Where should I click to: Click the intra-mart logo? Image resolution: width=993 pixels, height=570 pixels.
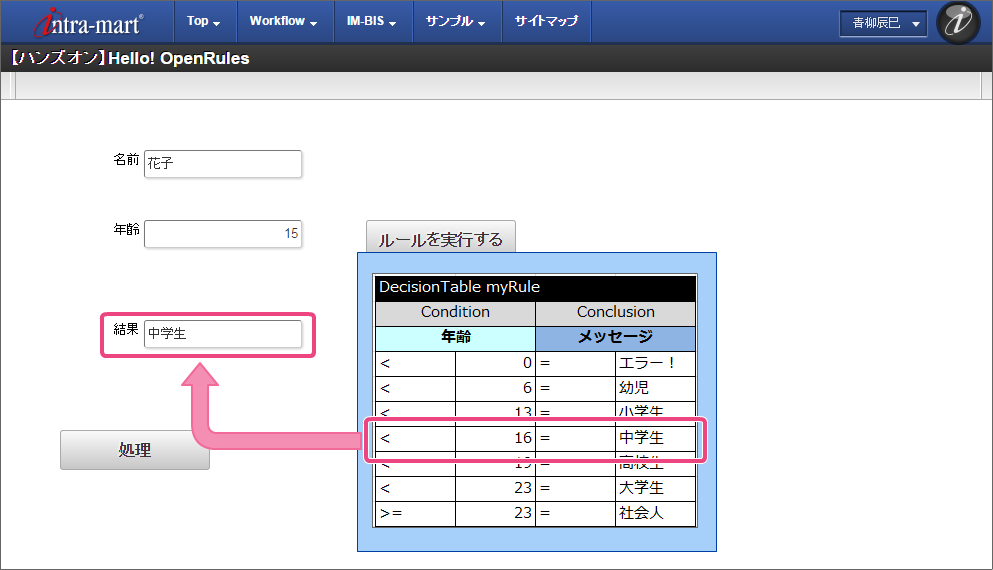[x=89, y=22]
